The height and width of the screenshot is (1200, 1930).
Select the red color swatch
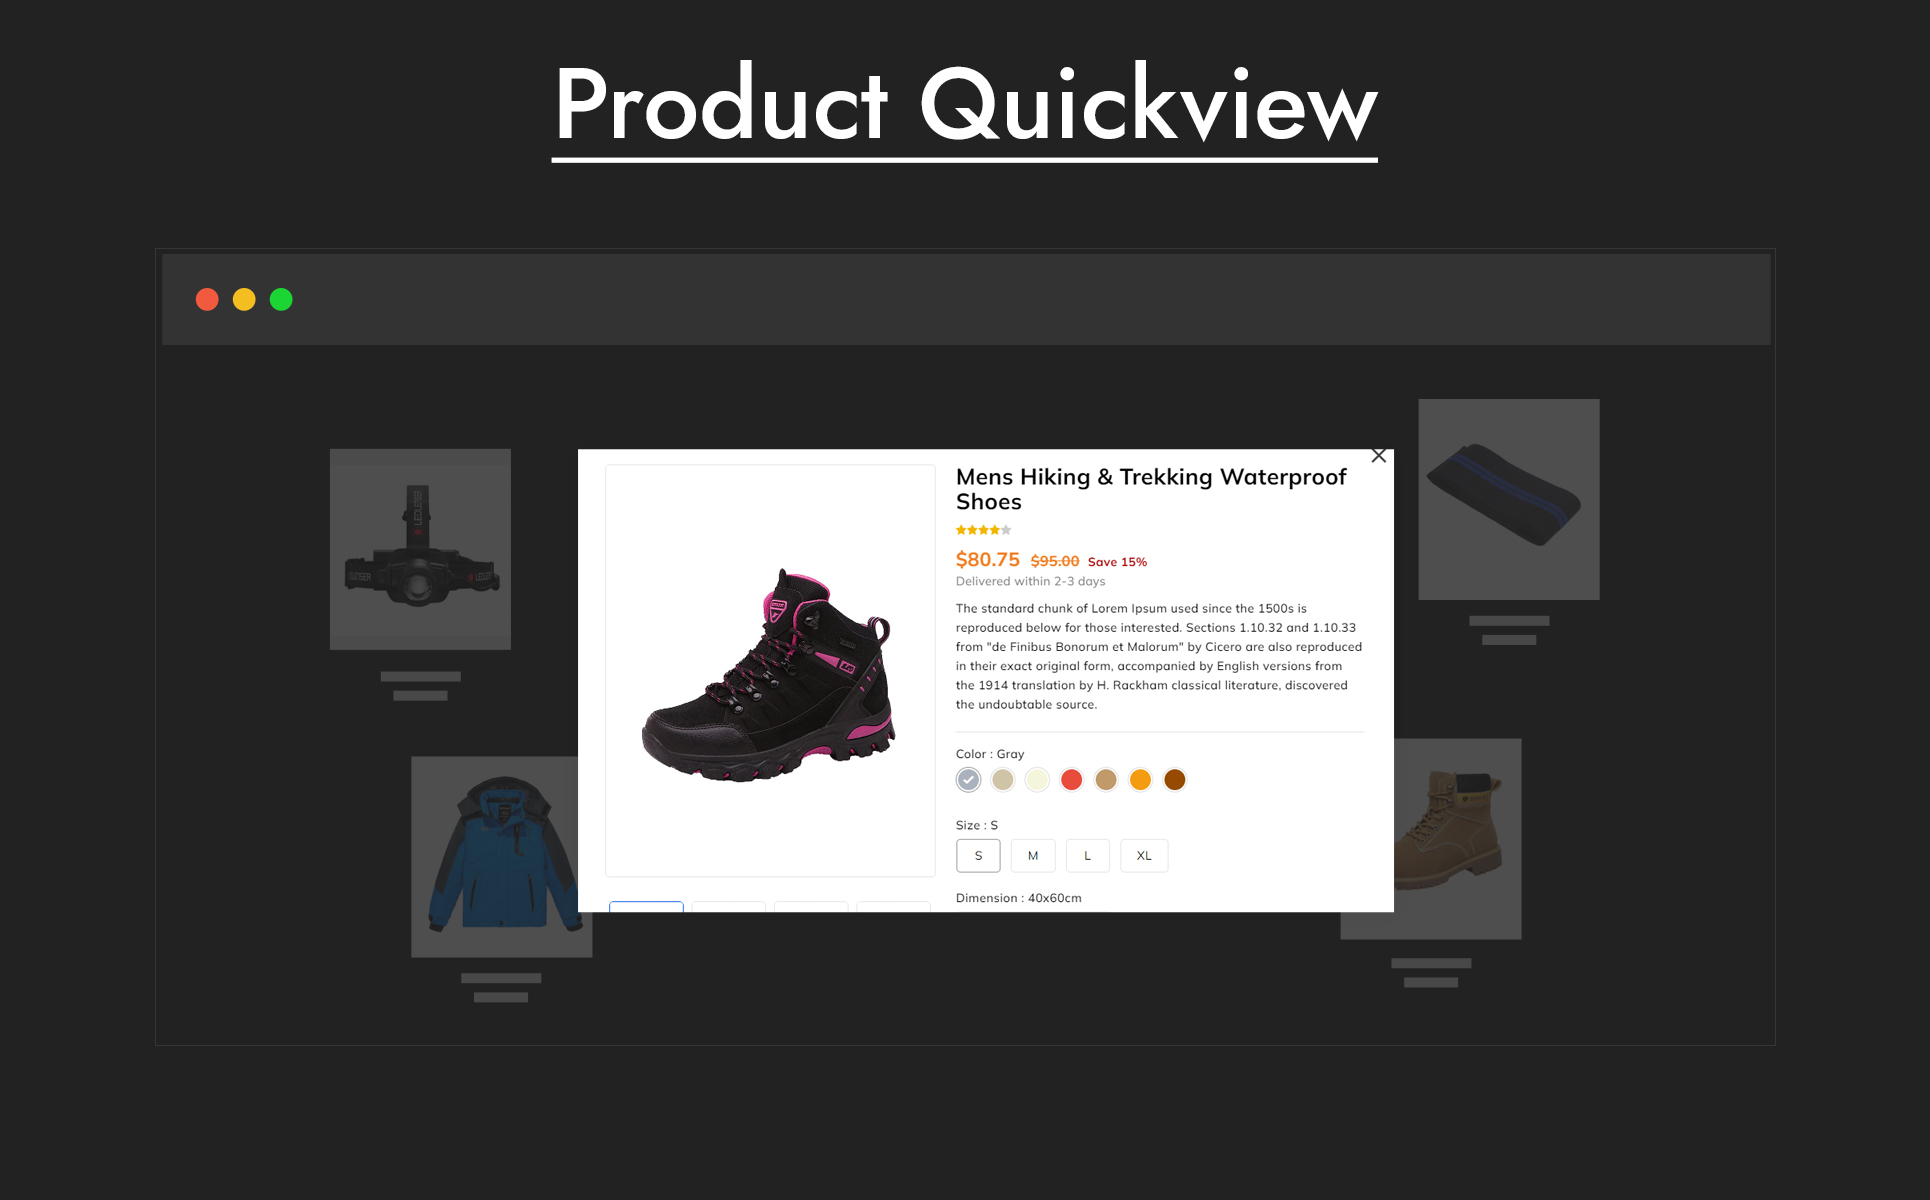click(1072, 780)
